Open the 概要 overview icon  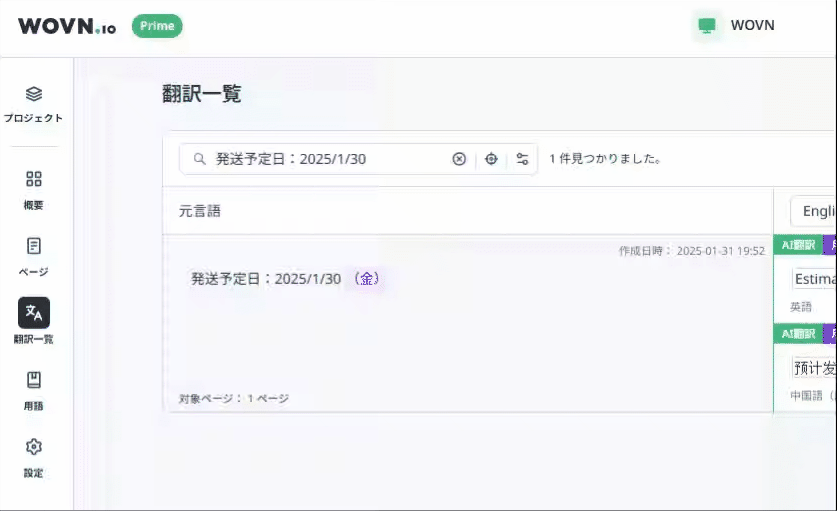[34, 179]
